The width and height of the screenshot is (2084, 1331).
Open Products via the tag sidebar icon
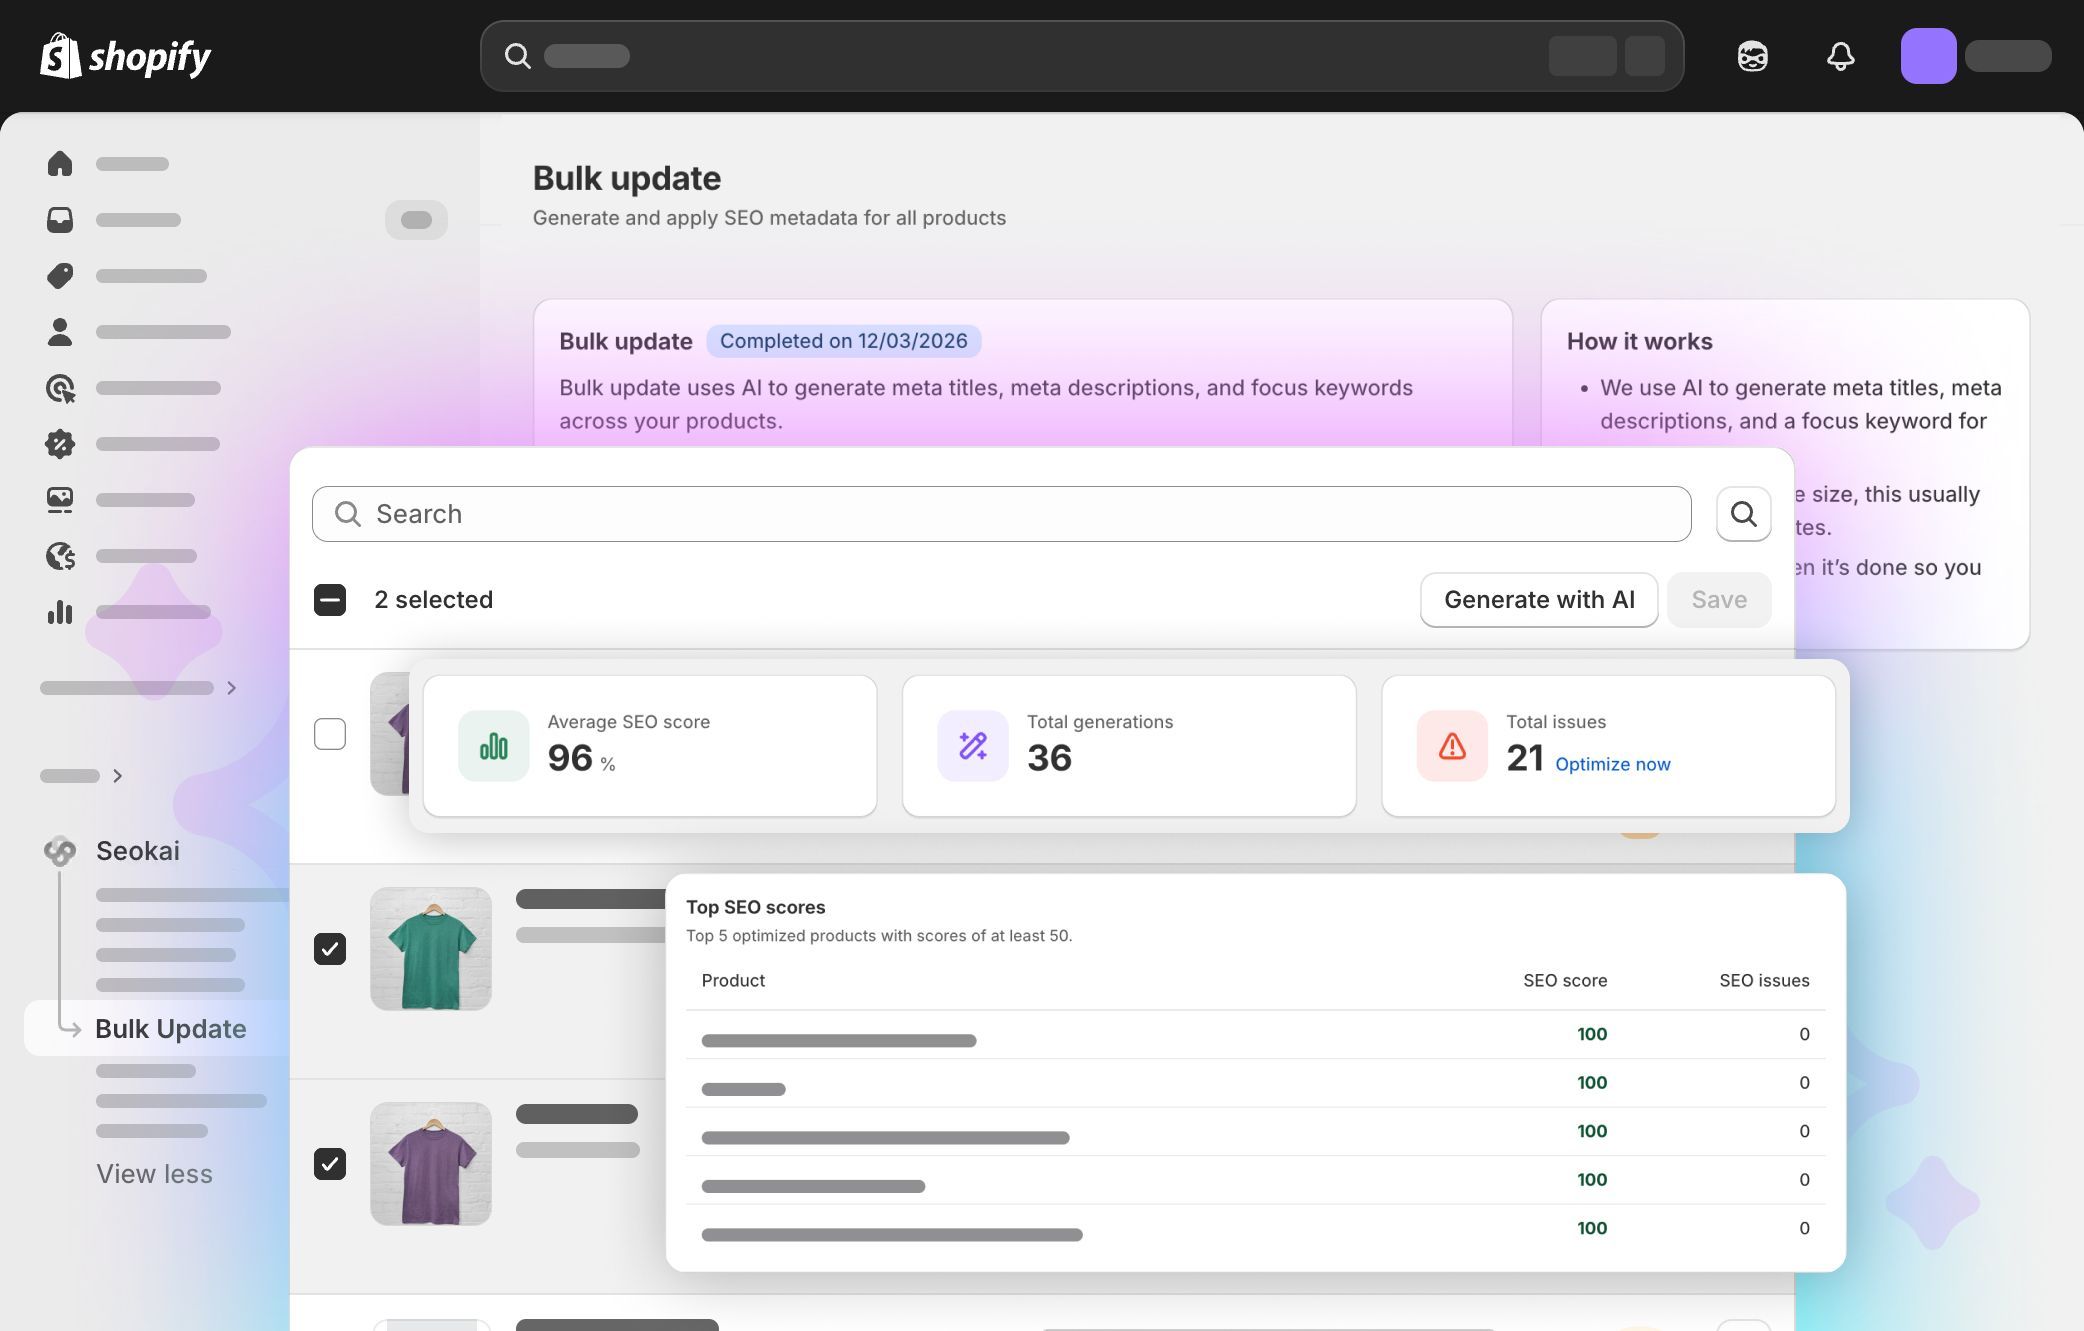coord(60,275)
